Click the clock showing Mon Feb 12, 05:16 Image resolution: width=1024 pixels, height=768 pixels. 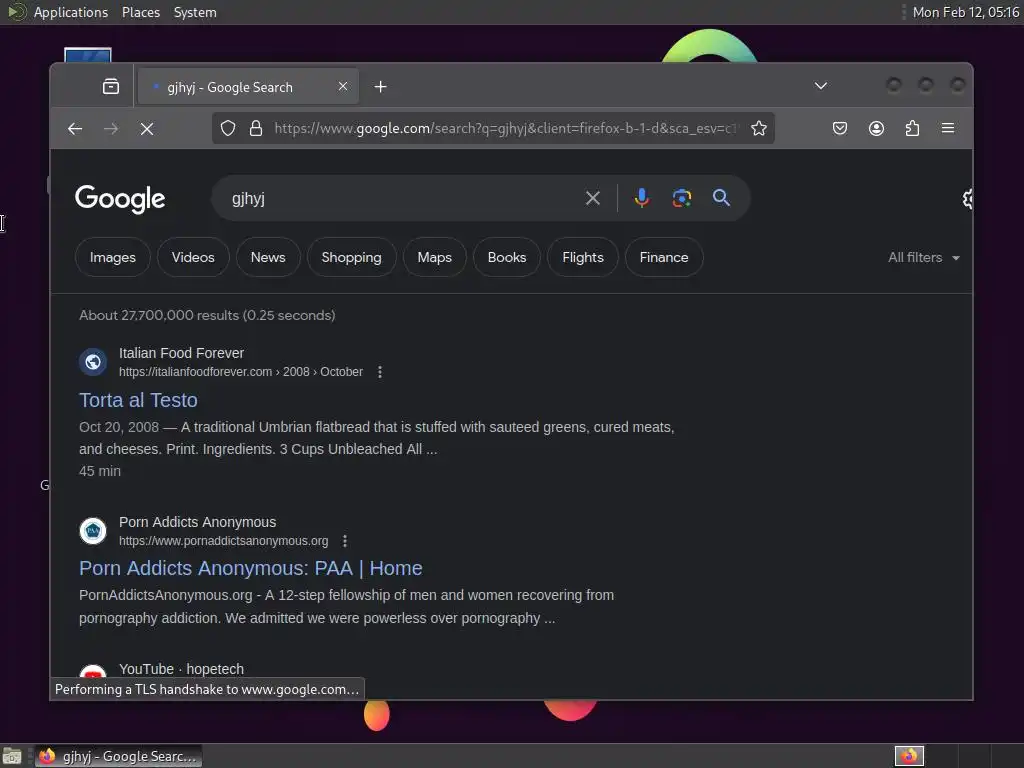click(966, 12)
